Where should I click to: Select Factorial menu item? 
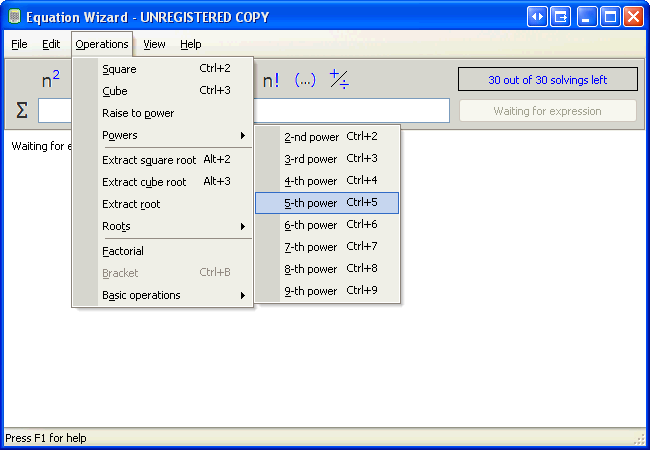tap(162, 251)
